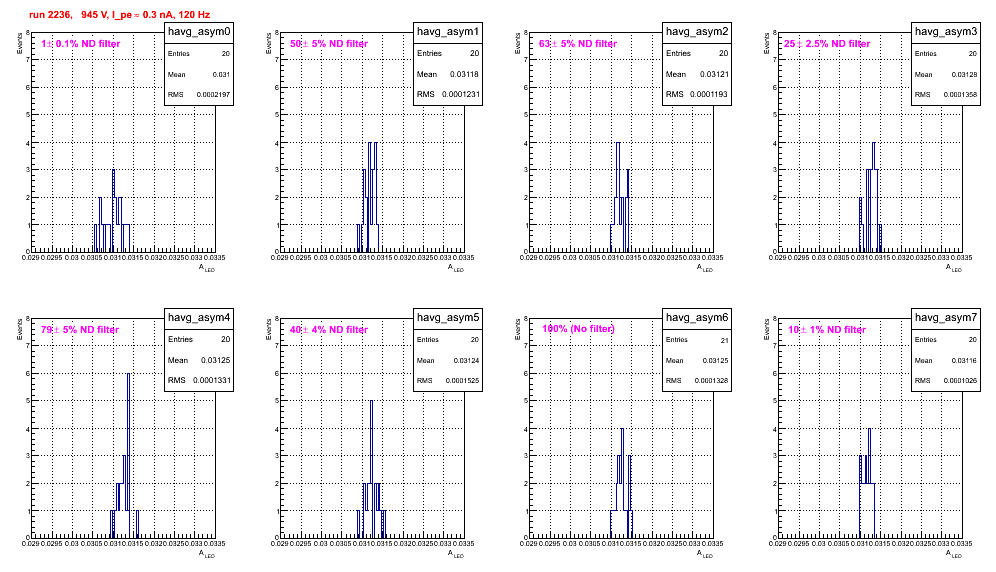Image resolution: width=996 pixels, height=572 pixels.
Task: Select the havg_asym1 stats box title
Action: [448, 31]
